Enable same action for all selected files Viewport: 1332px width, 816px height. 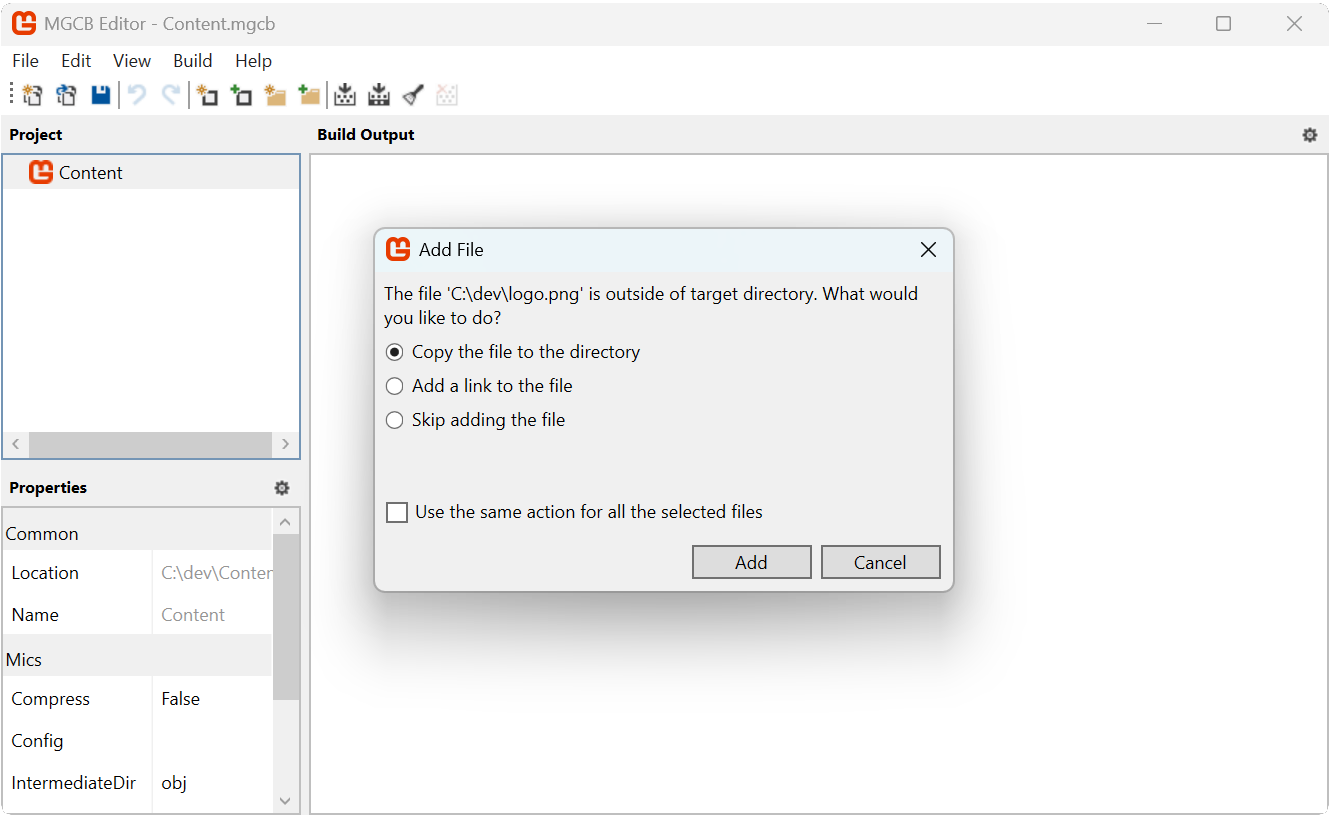(396, 511)
